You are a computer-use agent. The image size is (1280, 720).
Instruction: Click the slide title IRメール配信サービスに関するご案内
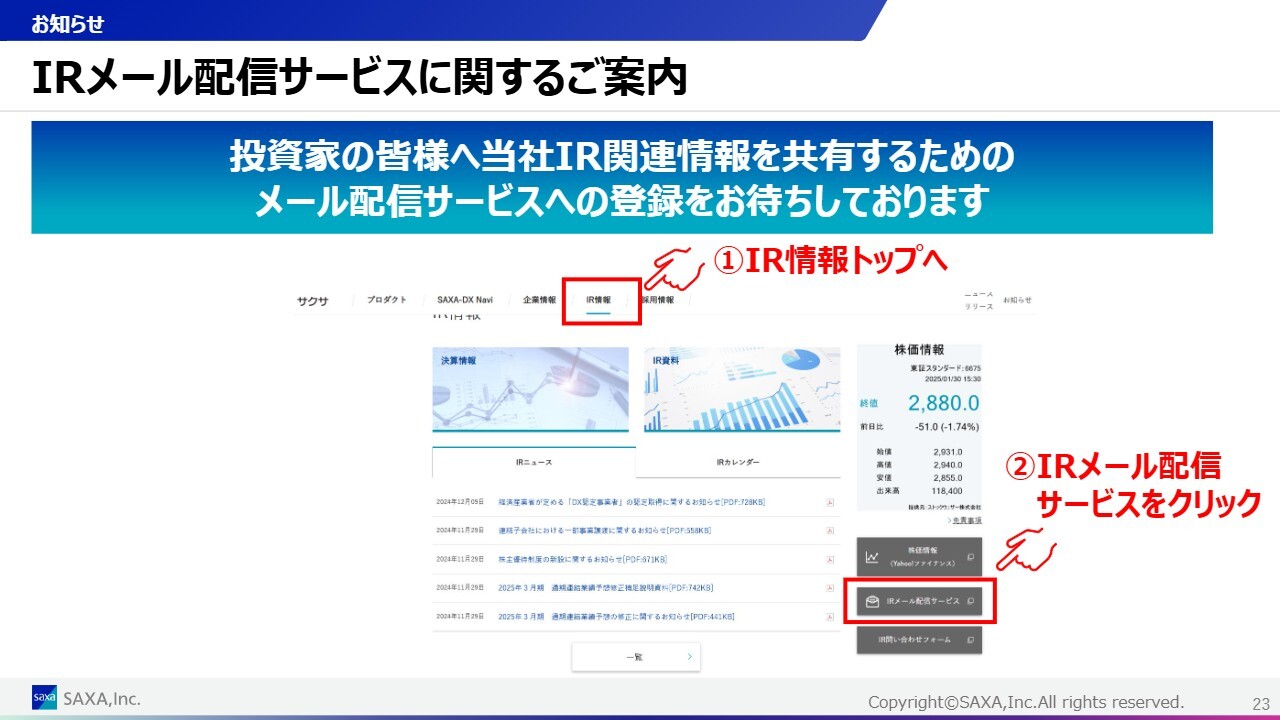tap(359, 79)
